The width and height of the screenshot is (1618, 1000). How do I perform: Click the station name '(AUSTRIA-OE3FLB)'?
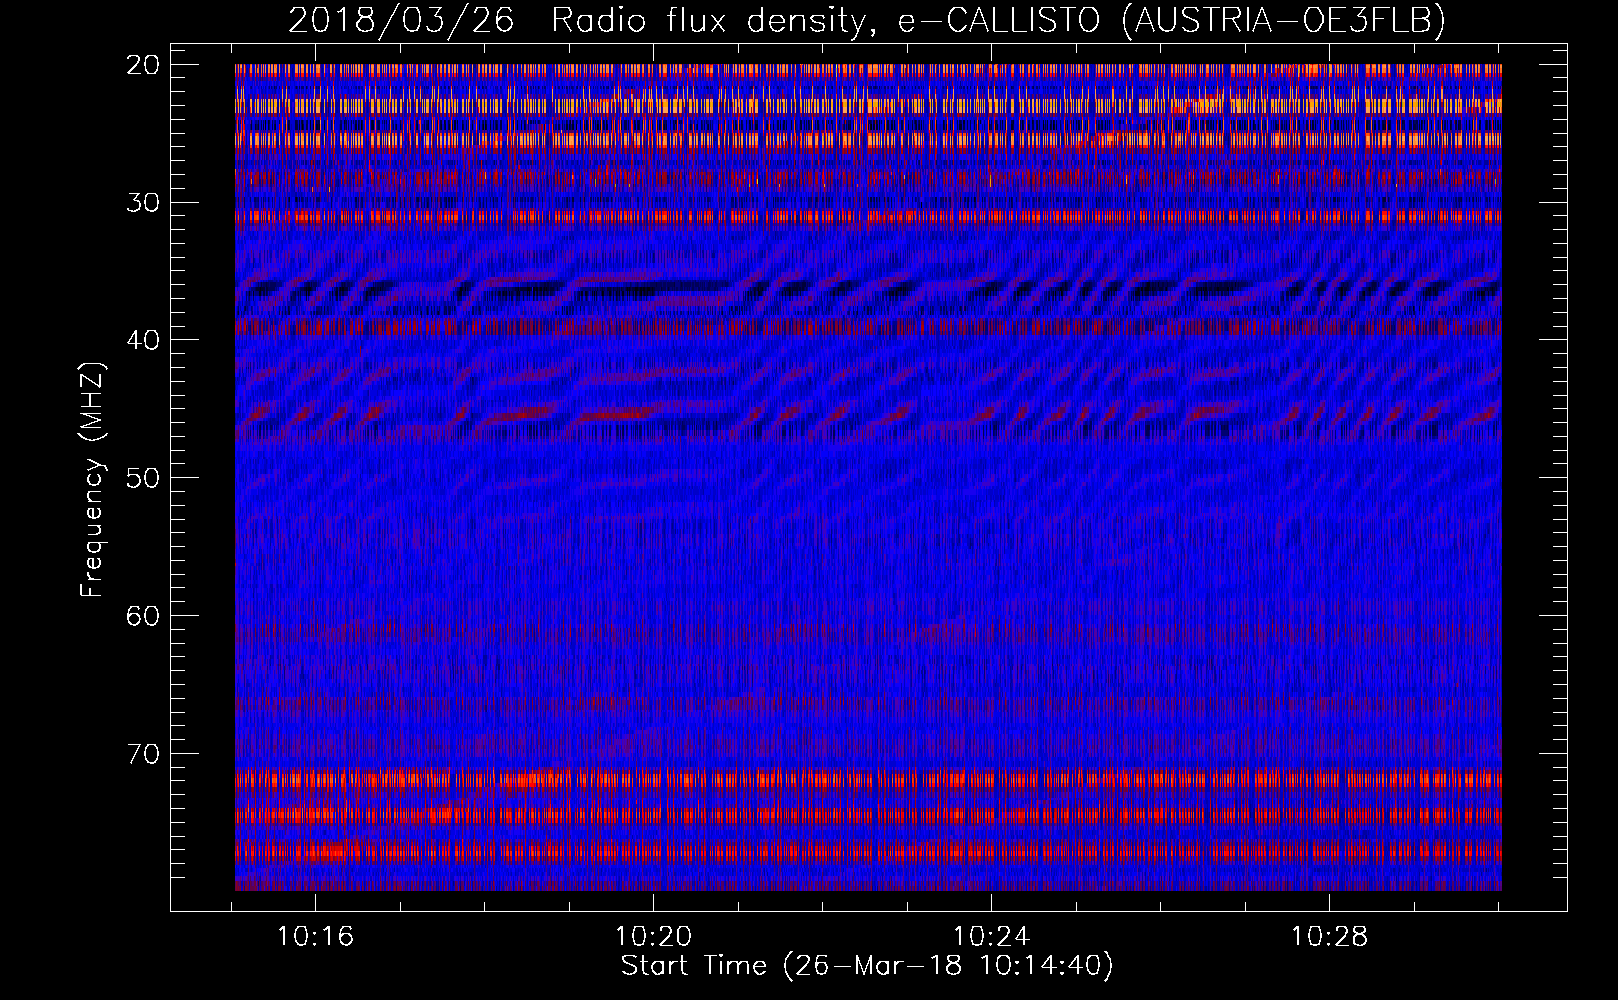(x=1283, y=20)
